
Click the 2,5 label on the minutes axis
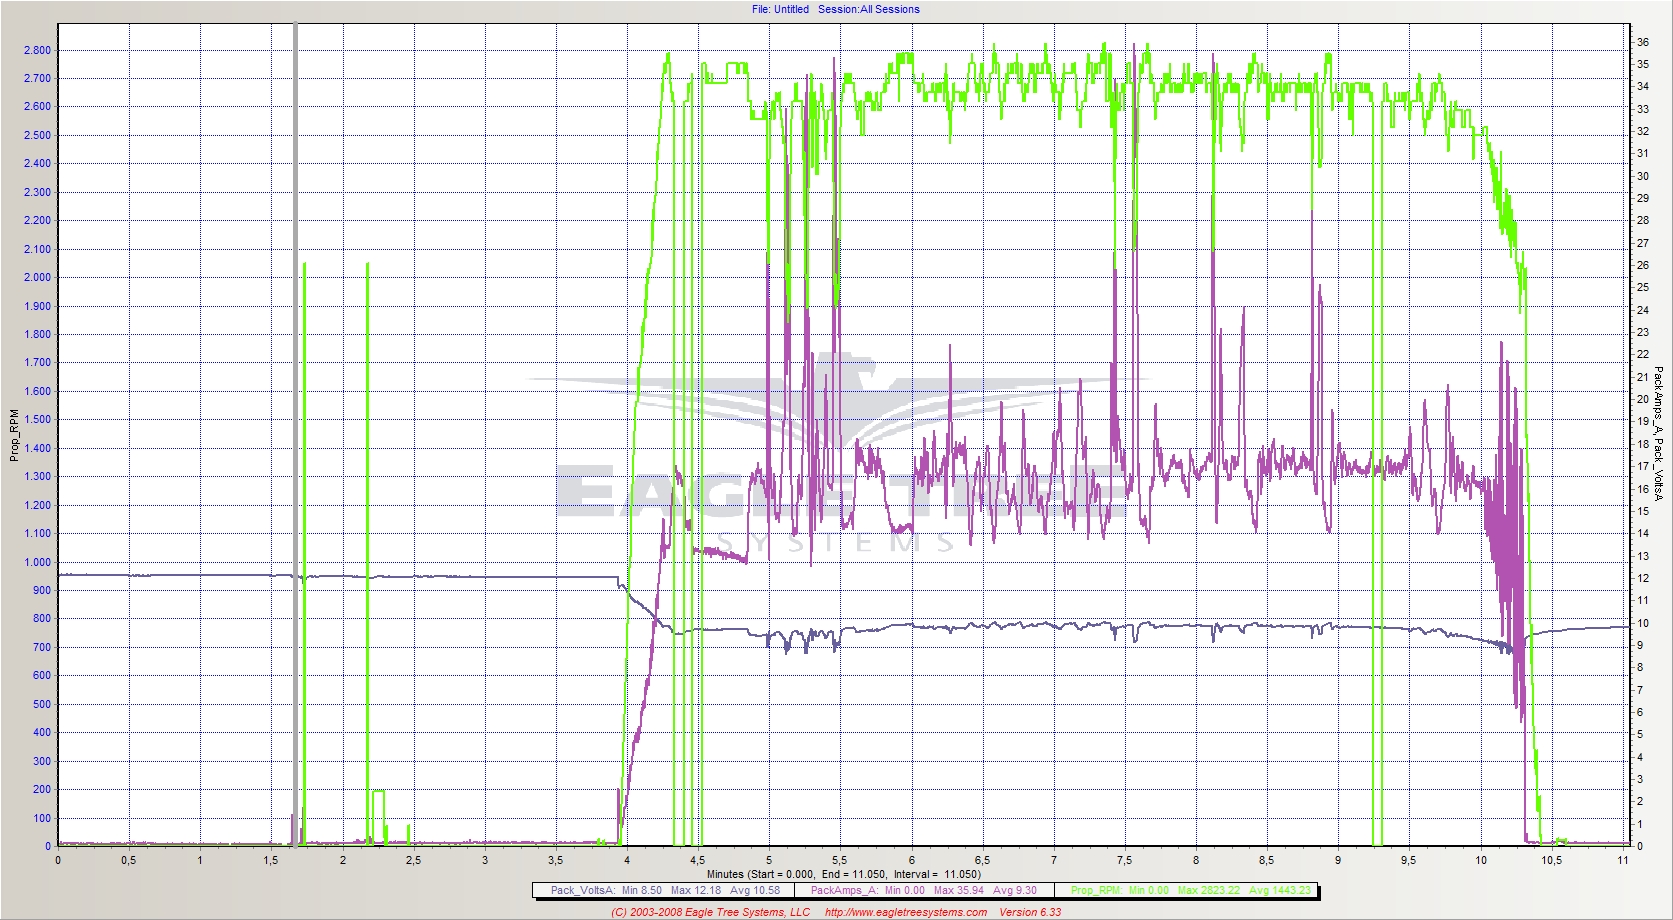point(413,860)
